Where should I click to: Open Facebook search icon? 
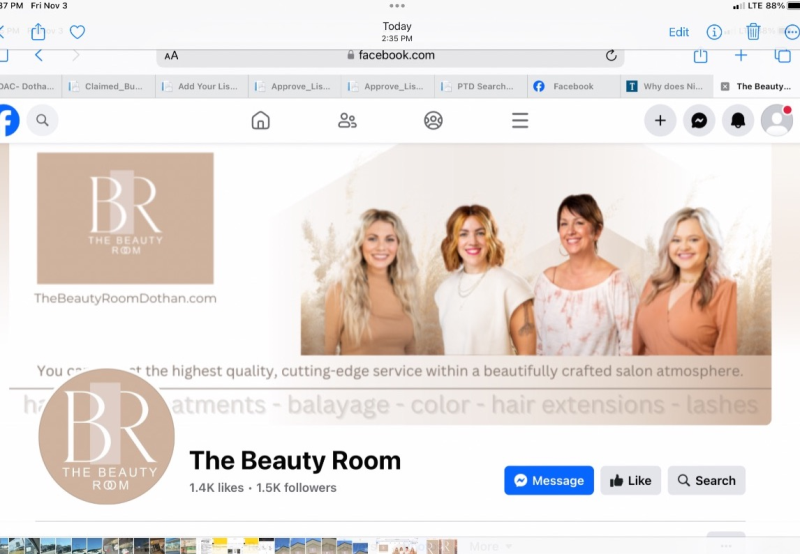(42, 120)
